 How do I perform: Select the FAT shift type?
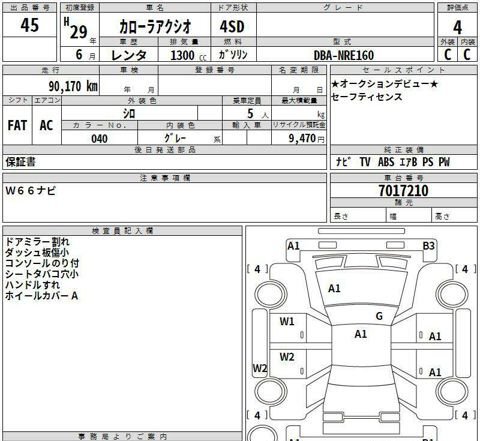point(17,126)
